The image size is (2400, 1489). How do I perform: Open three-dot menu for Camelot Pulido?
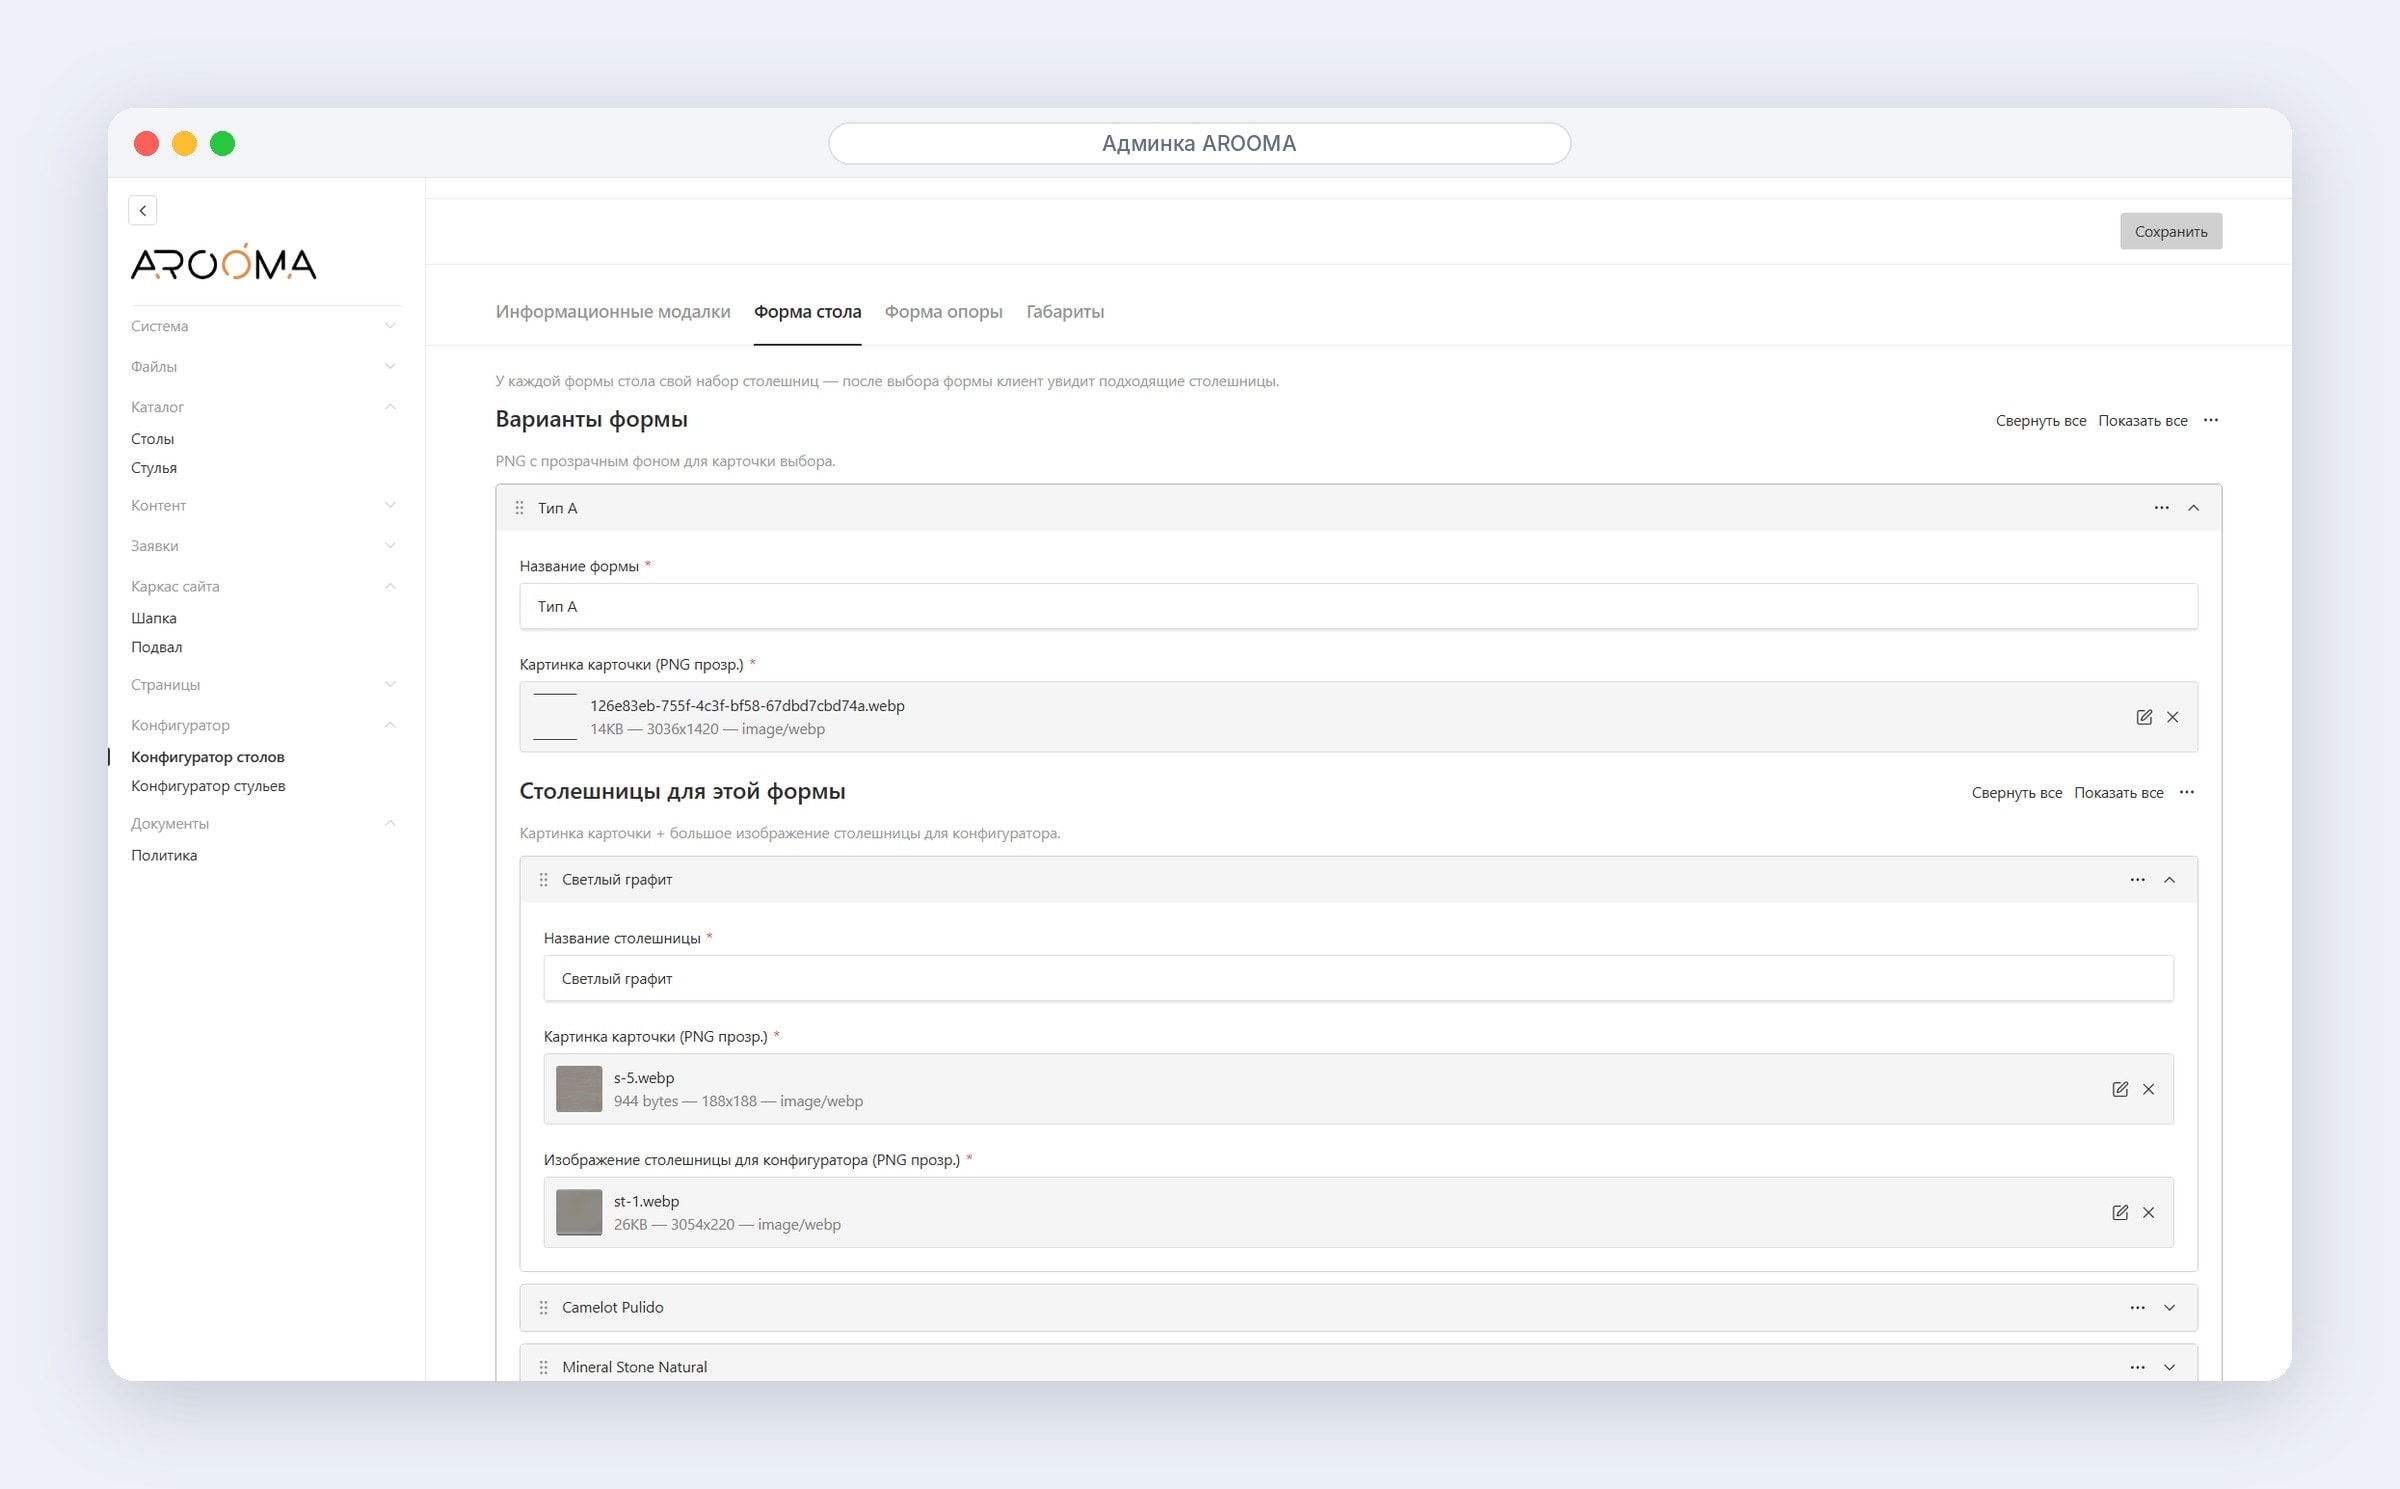click(x=2138, y=1308)
